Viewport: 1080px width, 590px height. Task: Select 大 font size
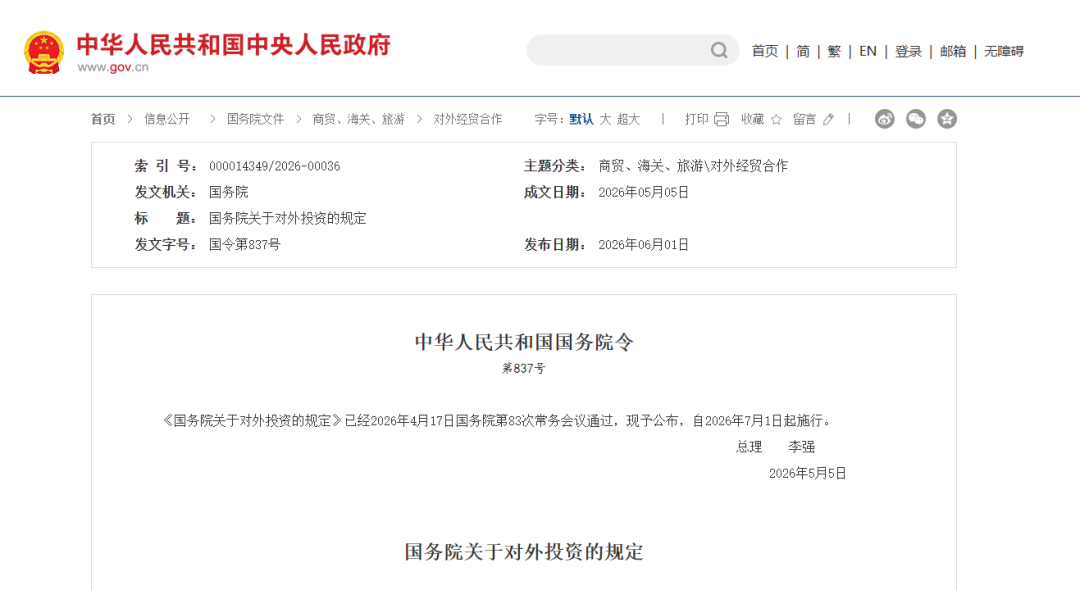pyautogui.click(x=605, y=119)
